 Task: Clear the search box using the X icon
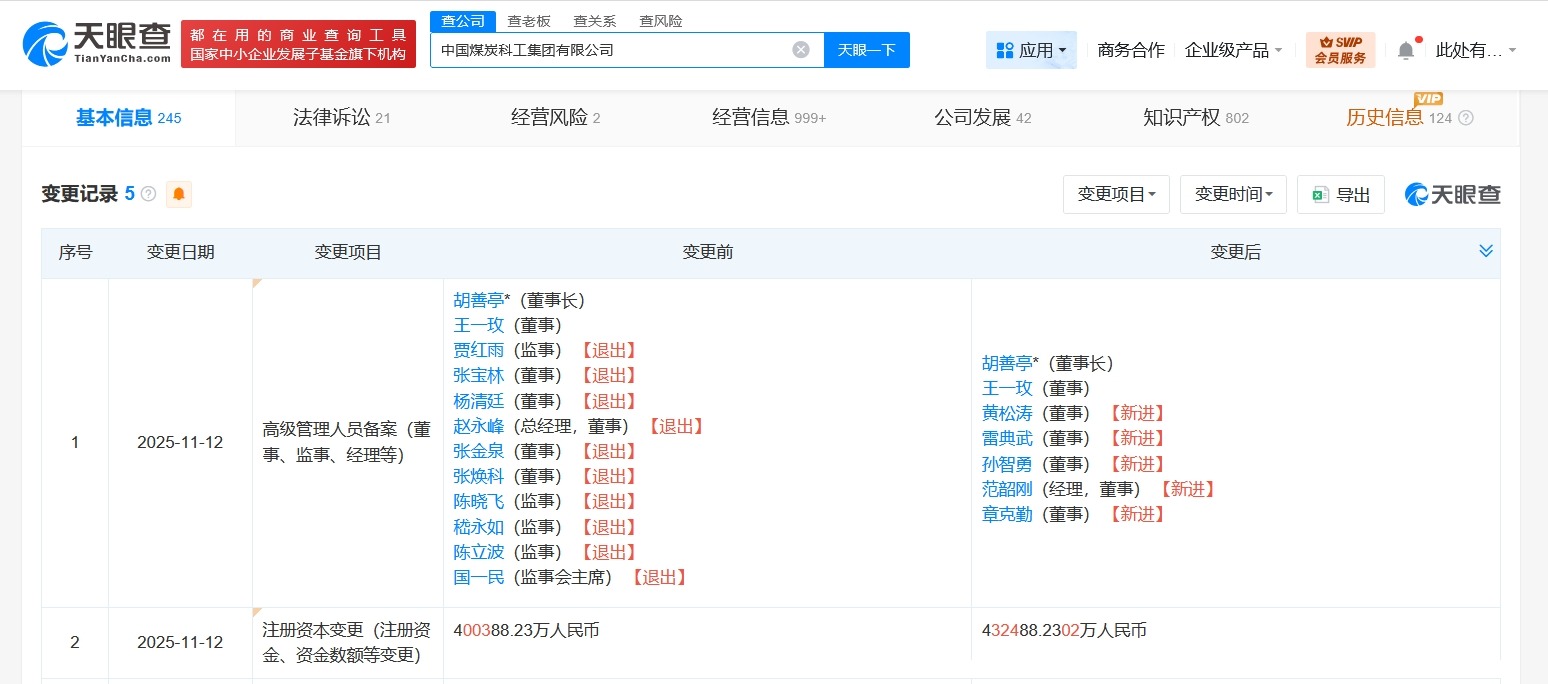800,49
